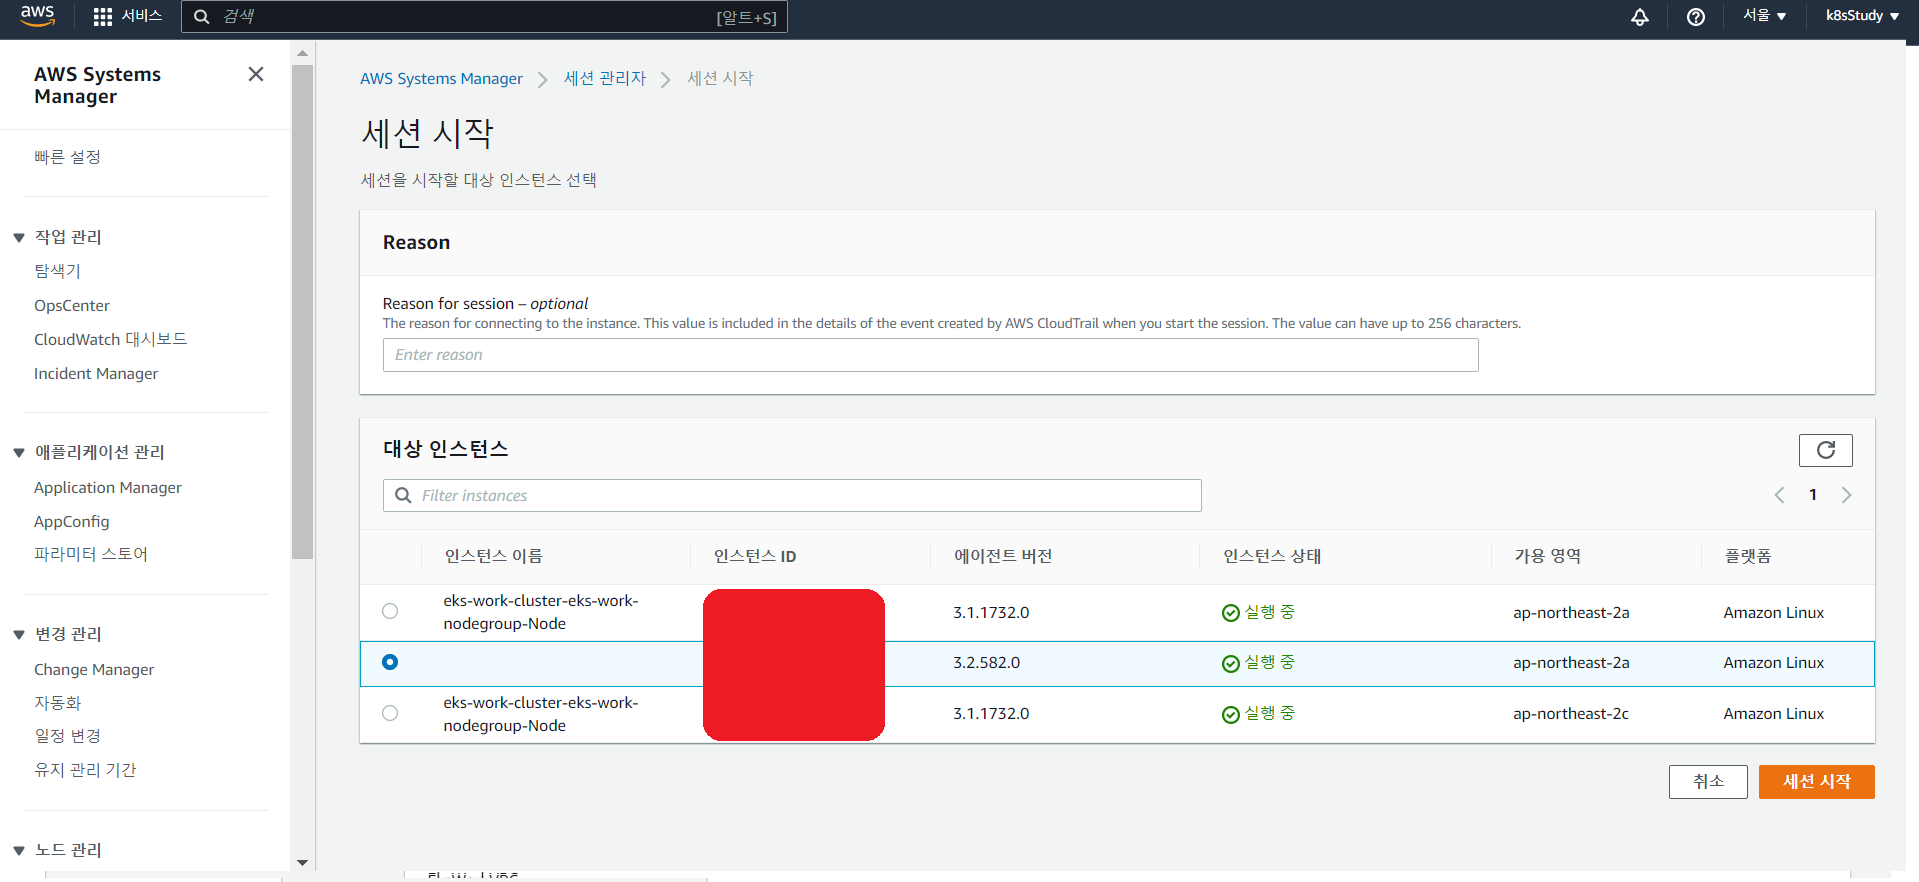
Task: Open 파라미터 스토어 in the sidebar
Action: [91, 554]
